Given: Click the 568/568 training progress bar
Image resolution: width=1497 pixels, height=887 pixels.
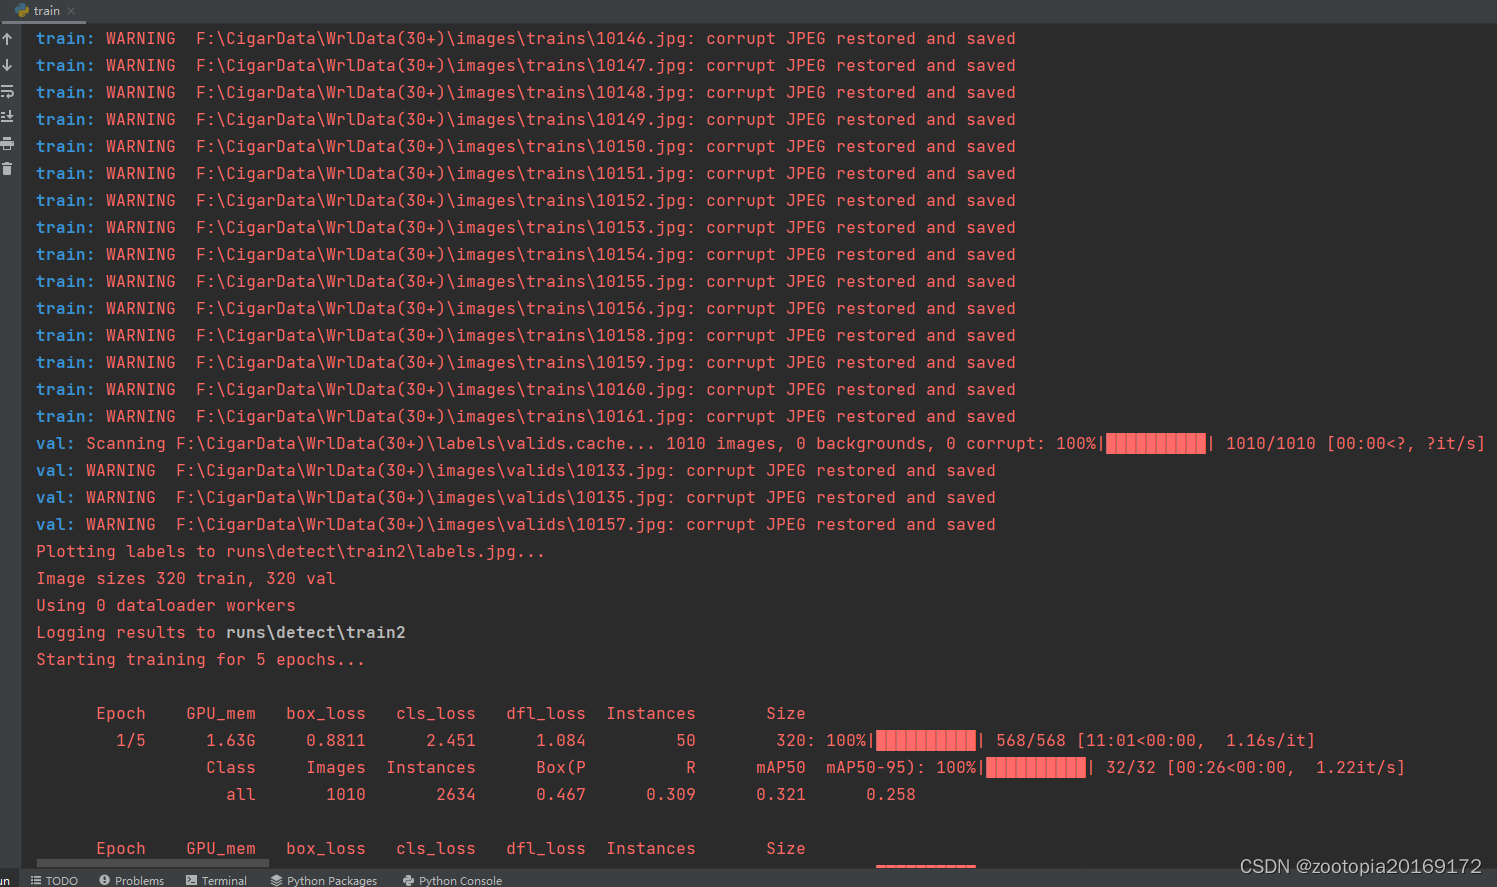Looking at the screenshot, I should (x=926, y=741).
